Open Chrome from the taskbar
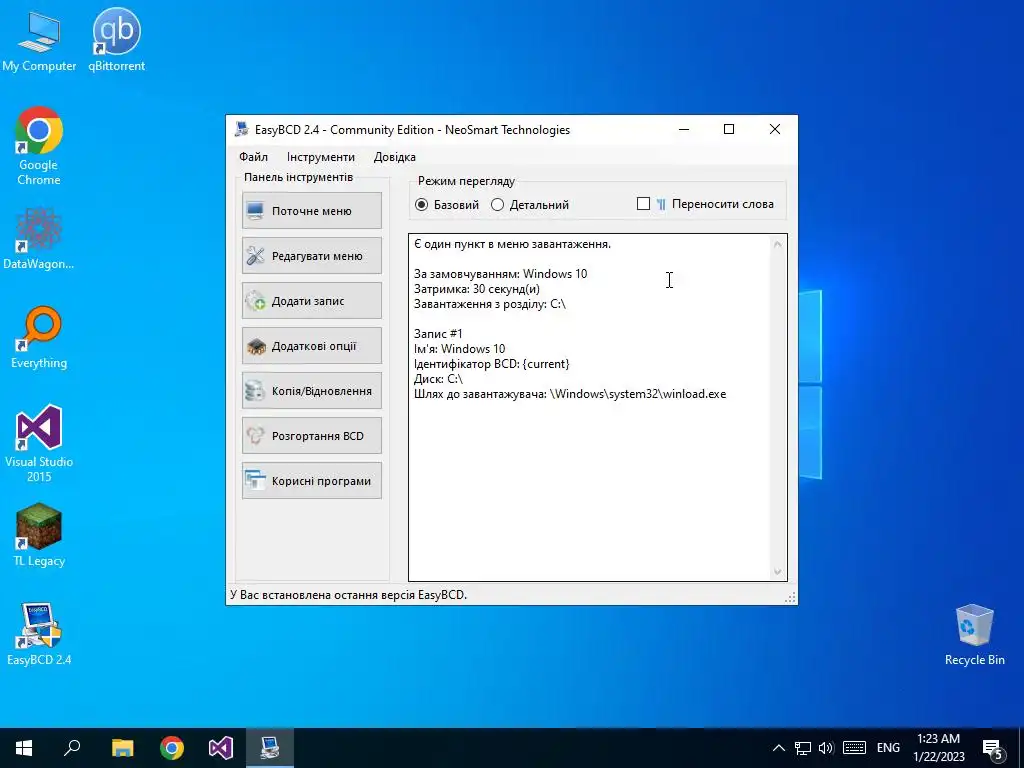Viewport: 1024px width, 768px height. tap(172, 748)
